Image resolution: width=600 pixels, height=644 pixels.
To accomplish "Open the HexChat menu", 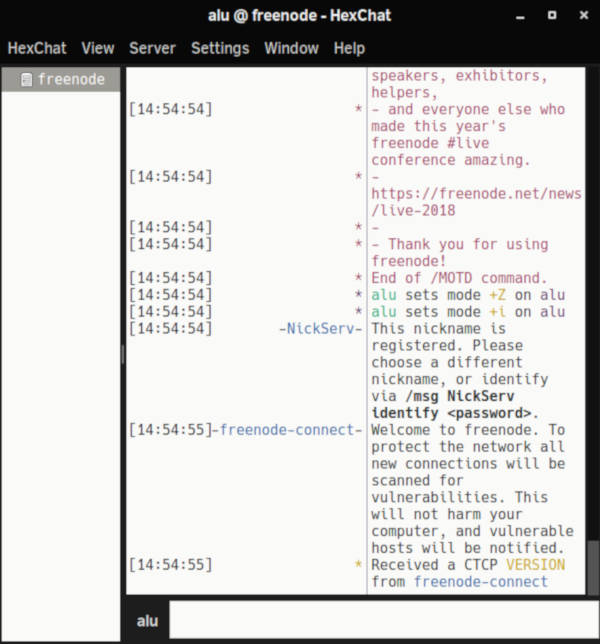I will 37,48.
